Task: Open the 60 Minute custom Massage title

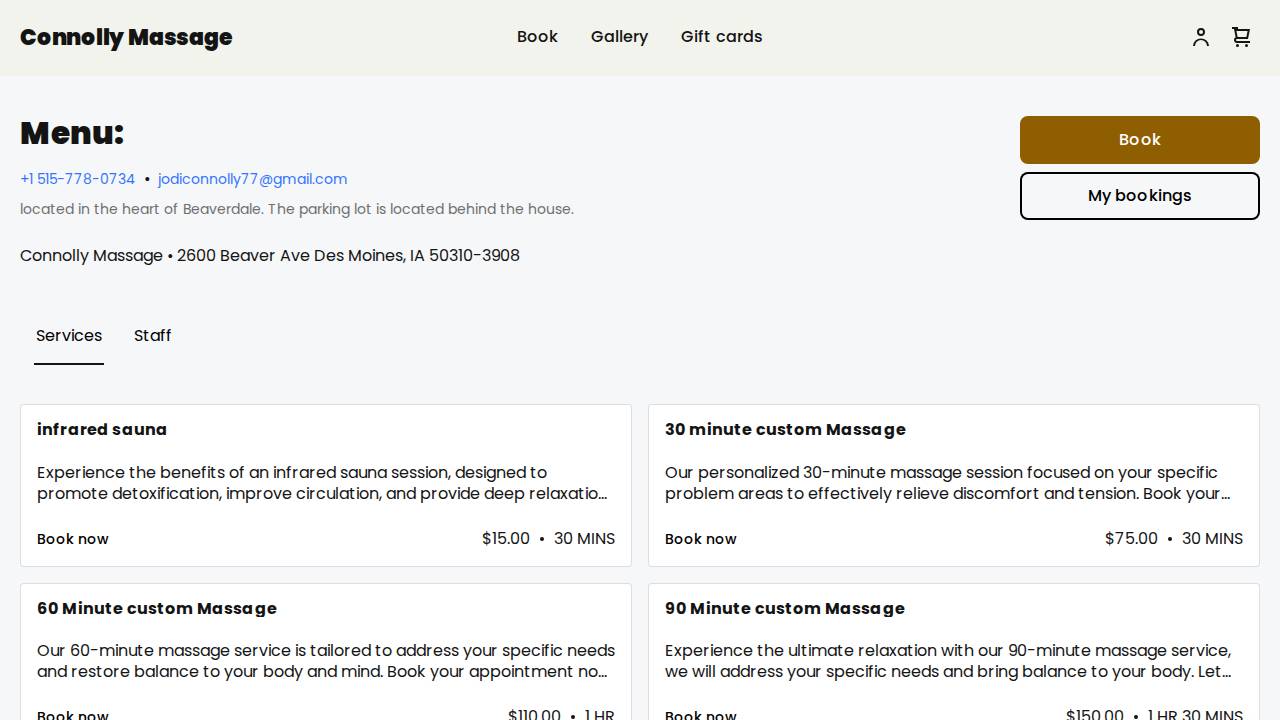Action: tap(157, 608)
